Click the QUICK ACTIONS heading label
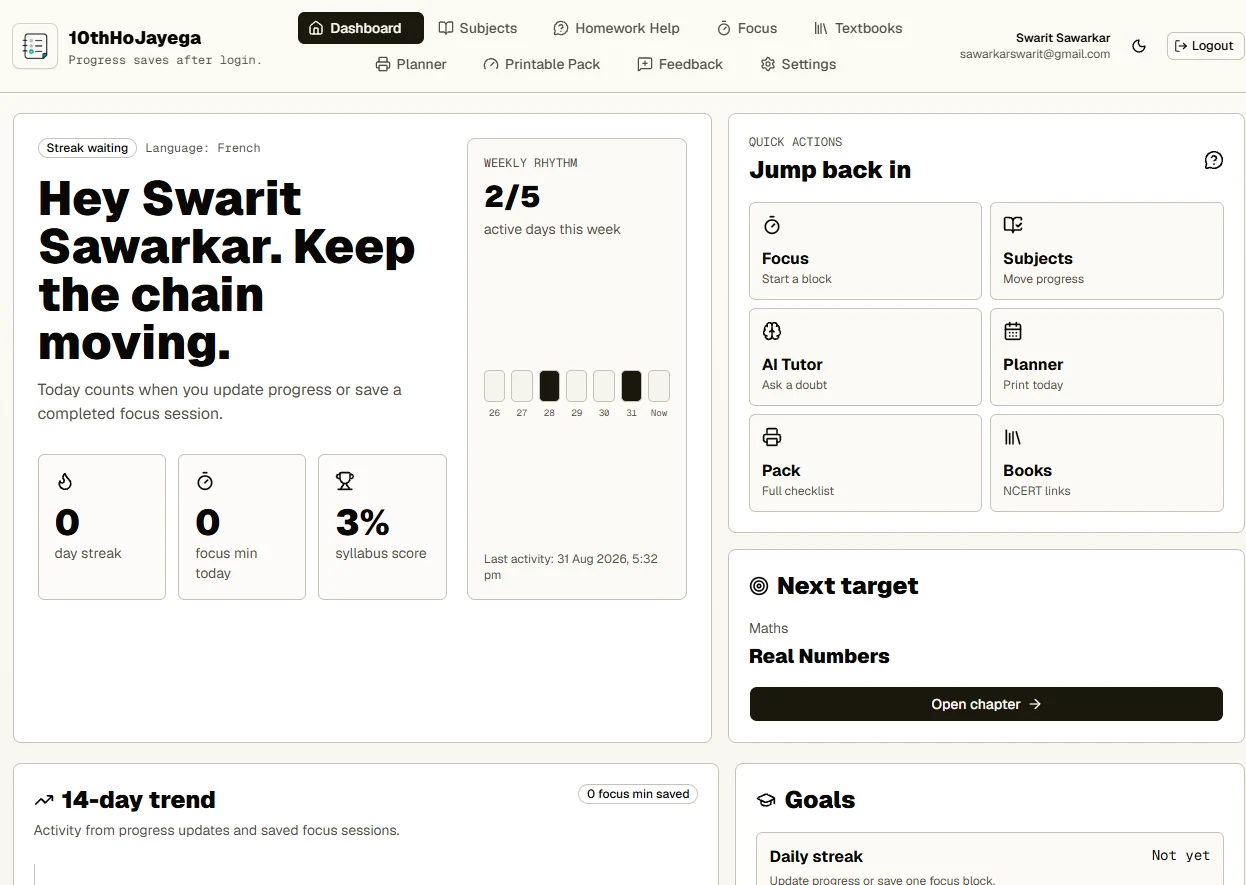This screenshot has height=885, width=1246. pos(796,142)
